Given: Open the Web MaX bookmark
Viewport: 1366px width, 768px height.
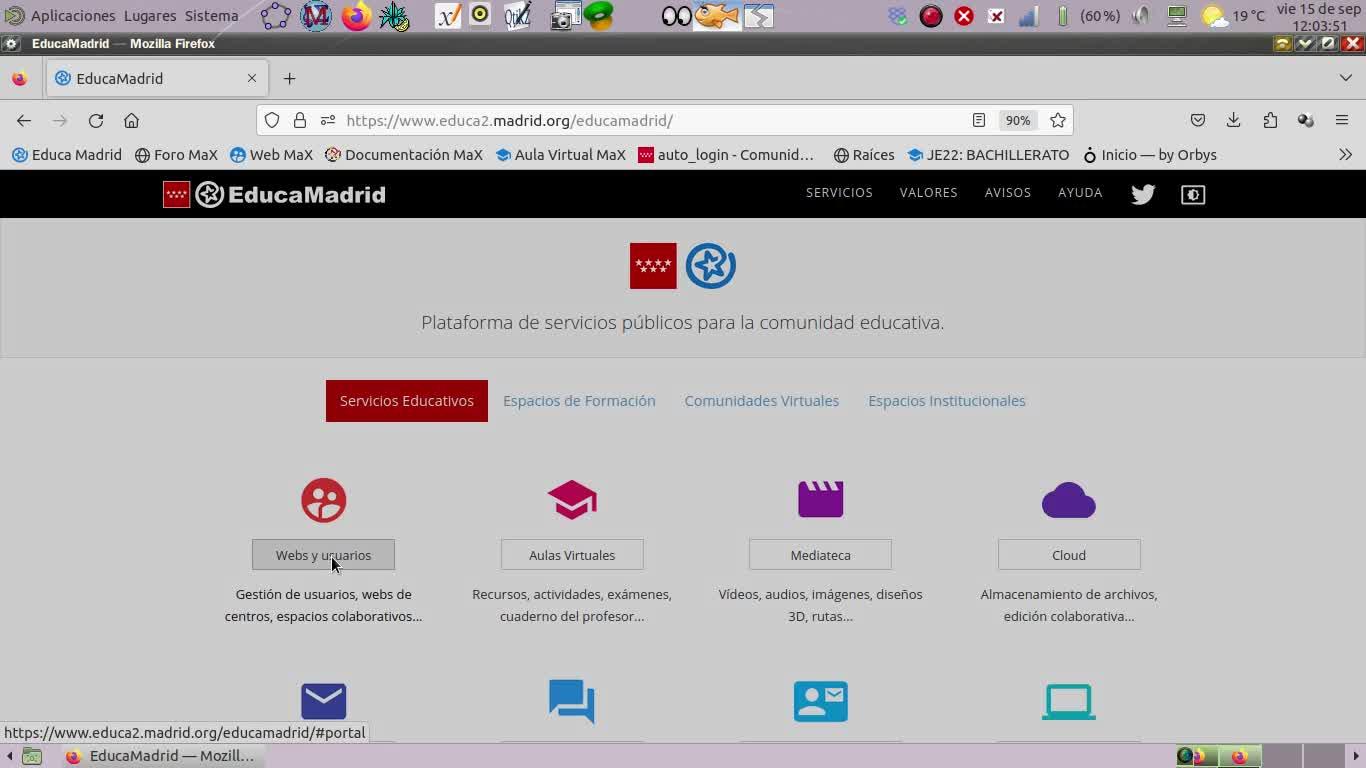Looking at the screenshot, I should pos(271,155).
